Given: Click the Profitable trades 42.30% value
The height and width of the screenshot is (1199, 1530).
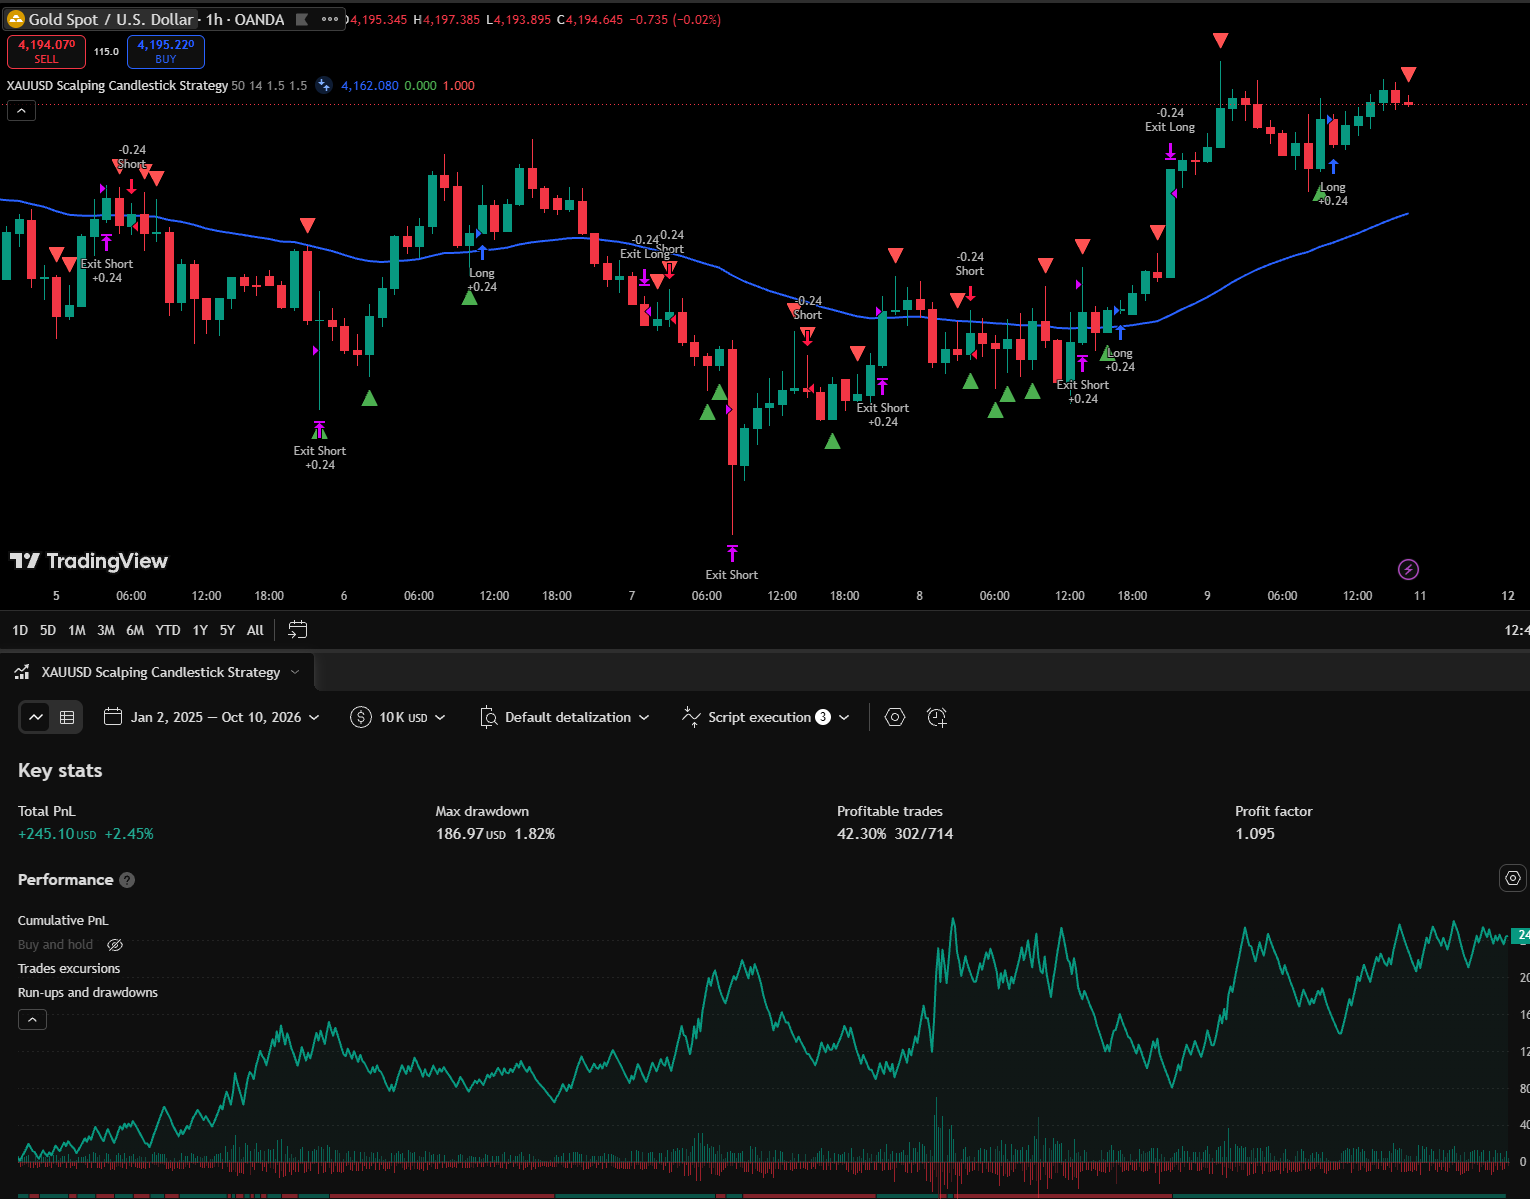Looking at the screenshot, I should click(862, 834).
